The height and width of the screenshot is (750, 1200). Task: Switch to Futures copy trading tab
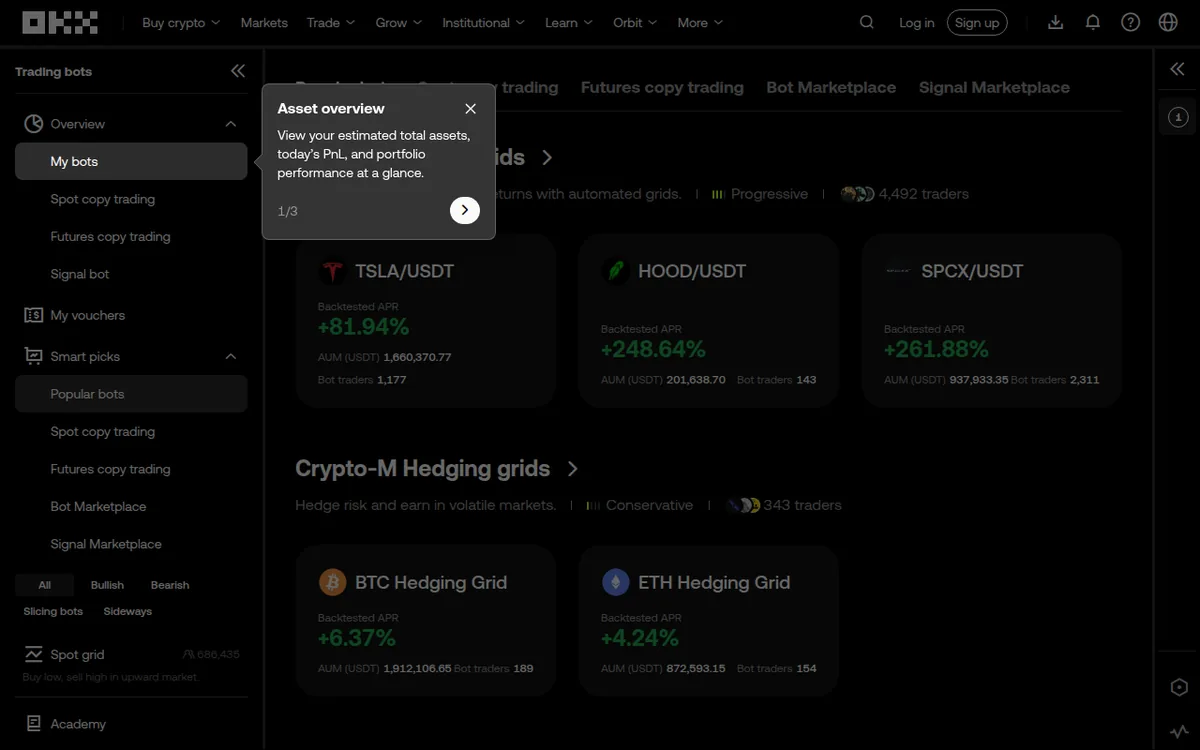coord(662,87)
